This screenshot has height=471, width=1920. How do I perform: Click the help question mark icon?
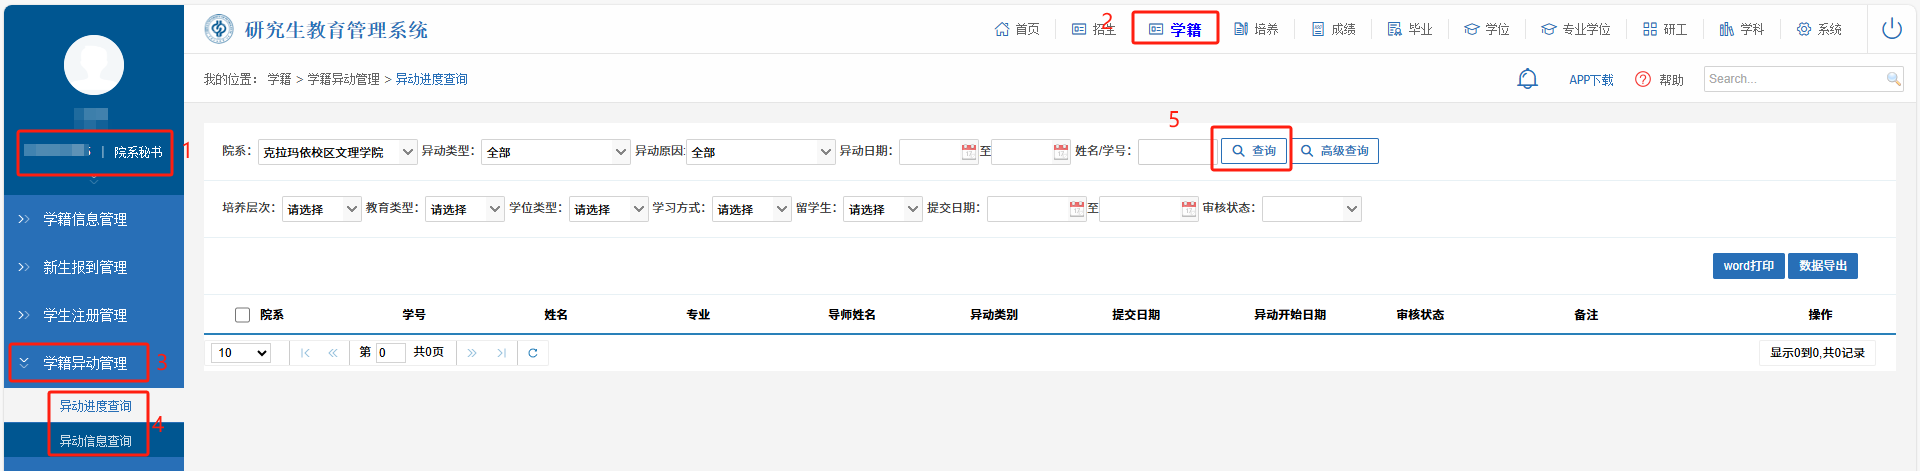tap(1643, 79)
